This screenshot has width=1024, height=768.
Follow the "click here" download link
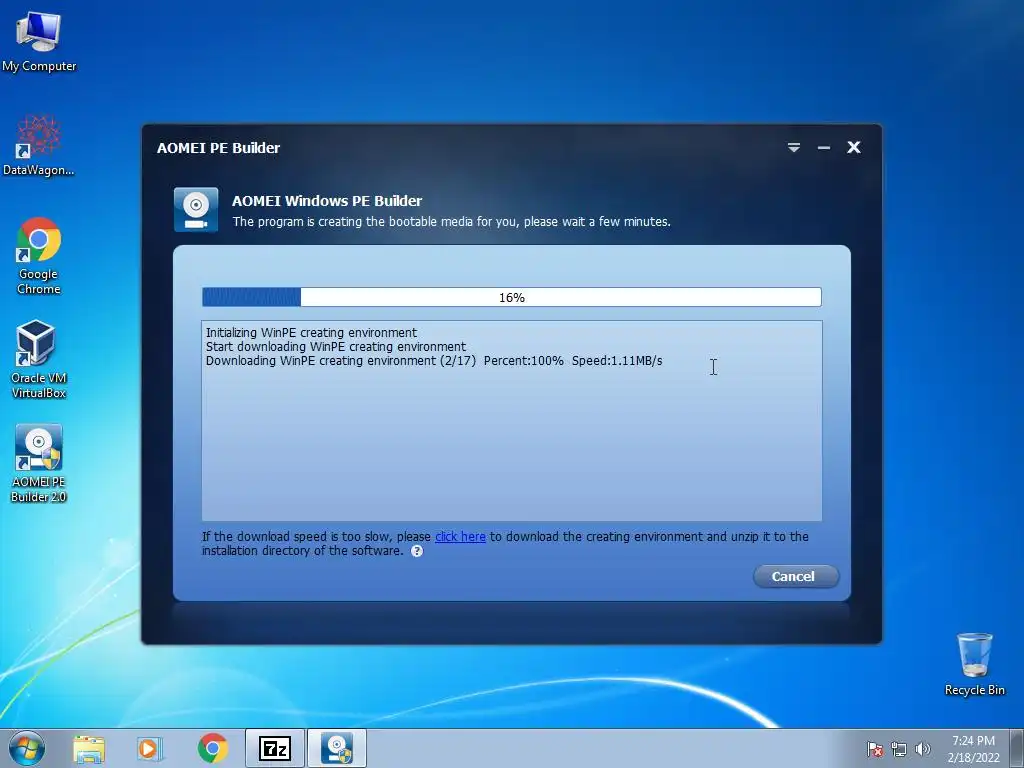click(460, 537)
